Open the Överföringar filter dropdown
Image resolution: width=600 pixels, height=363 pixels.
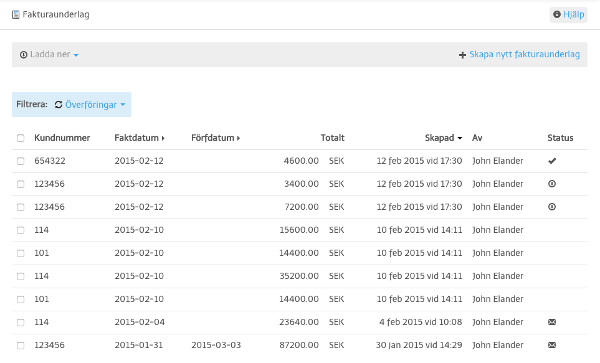pos(90,105)
